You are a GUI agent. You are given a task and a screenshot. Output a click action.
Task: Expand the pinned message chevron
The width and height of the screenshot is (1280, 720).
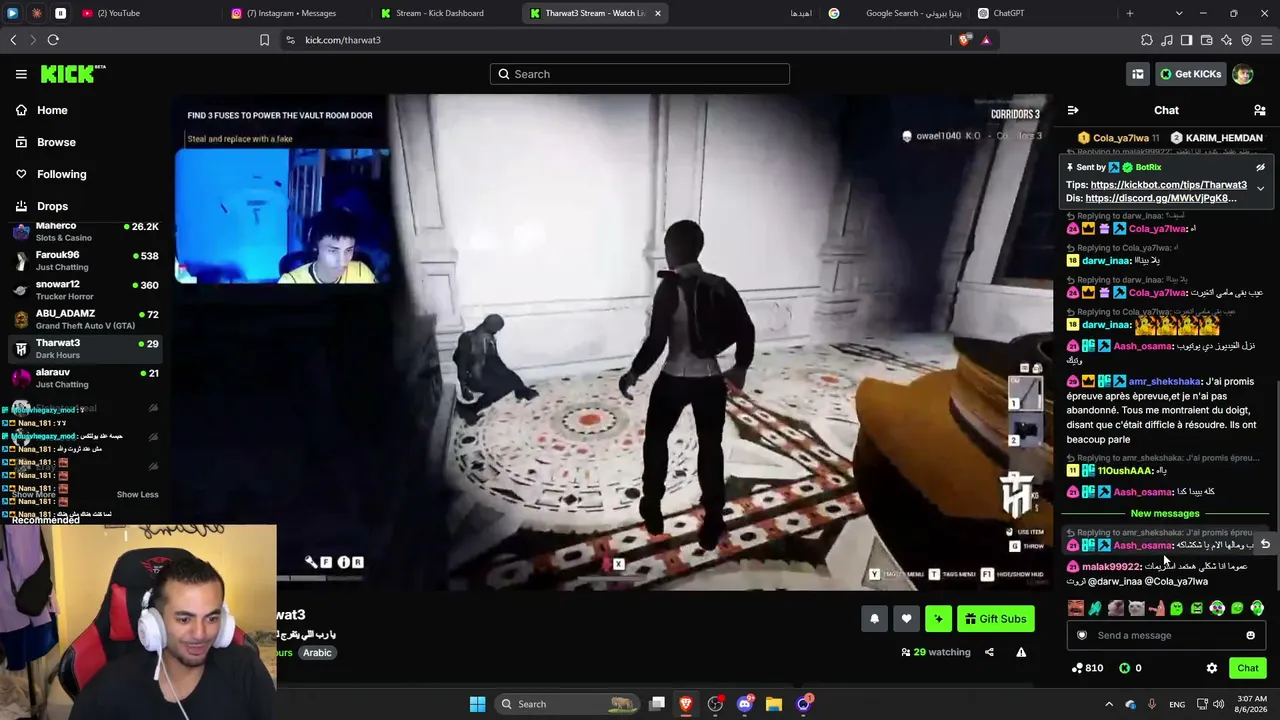tap(1260, 188)
